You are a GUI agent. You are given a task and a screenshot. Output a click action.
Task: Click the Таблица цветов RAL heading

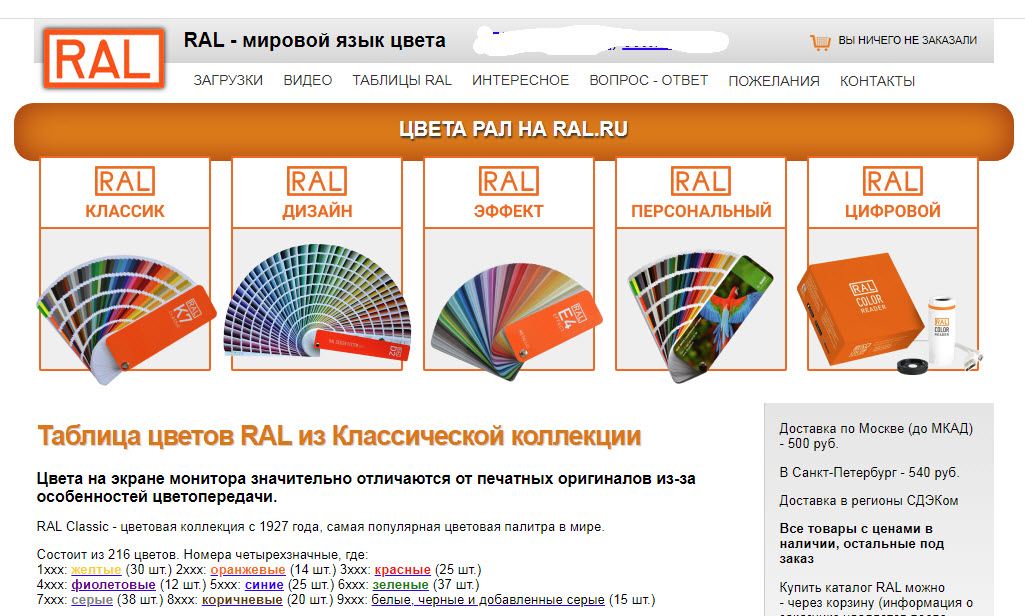(x=339, y=436)
